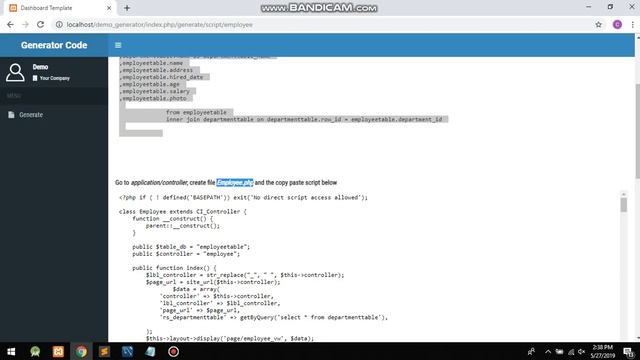The image size is (640, 360).
Task: Click the Generator Code logo title
Action: pyautogui.click(x=54, y=45)
